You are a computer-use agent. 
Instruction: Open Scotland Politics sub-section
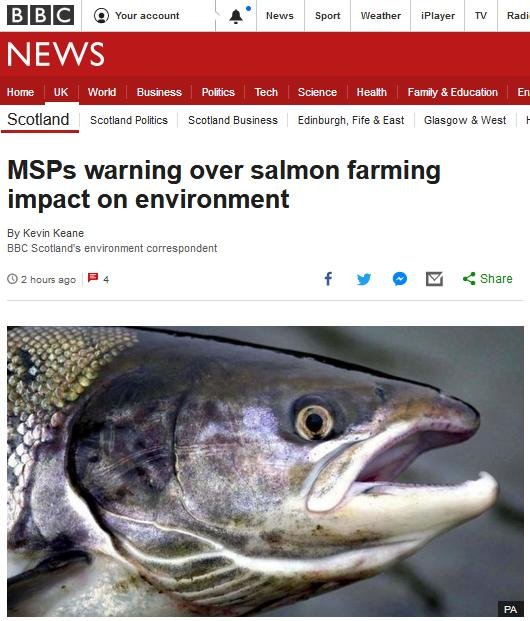pos(129,120)
